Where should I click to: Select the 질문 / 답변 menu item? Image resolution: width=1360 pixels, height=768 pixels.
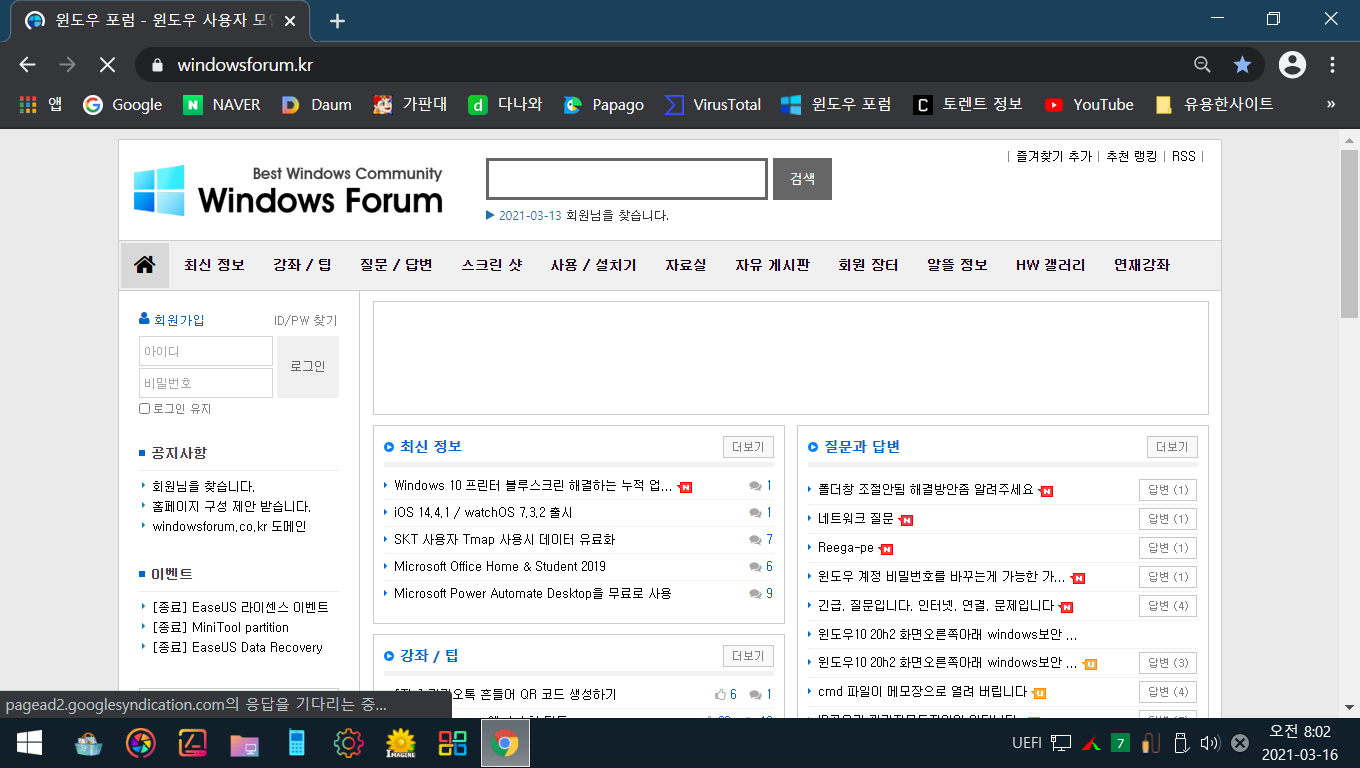coord(396,265)
